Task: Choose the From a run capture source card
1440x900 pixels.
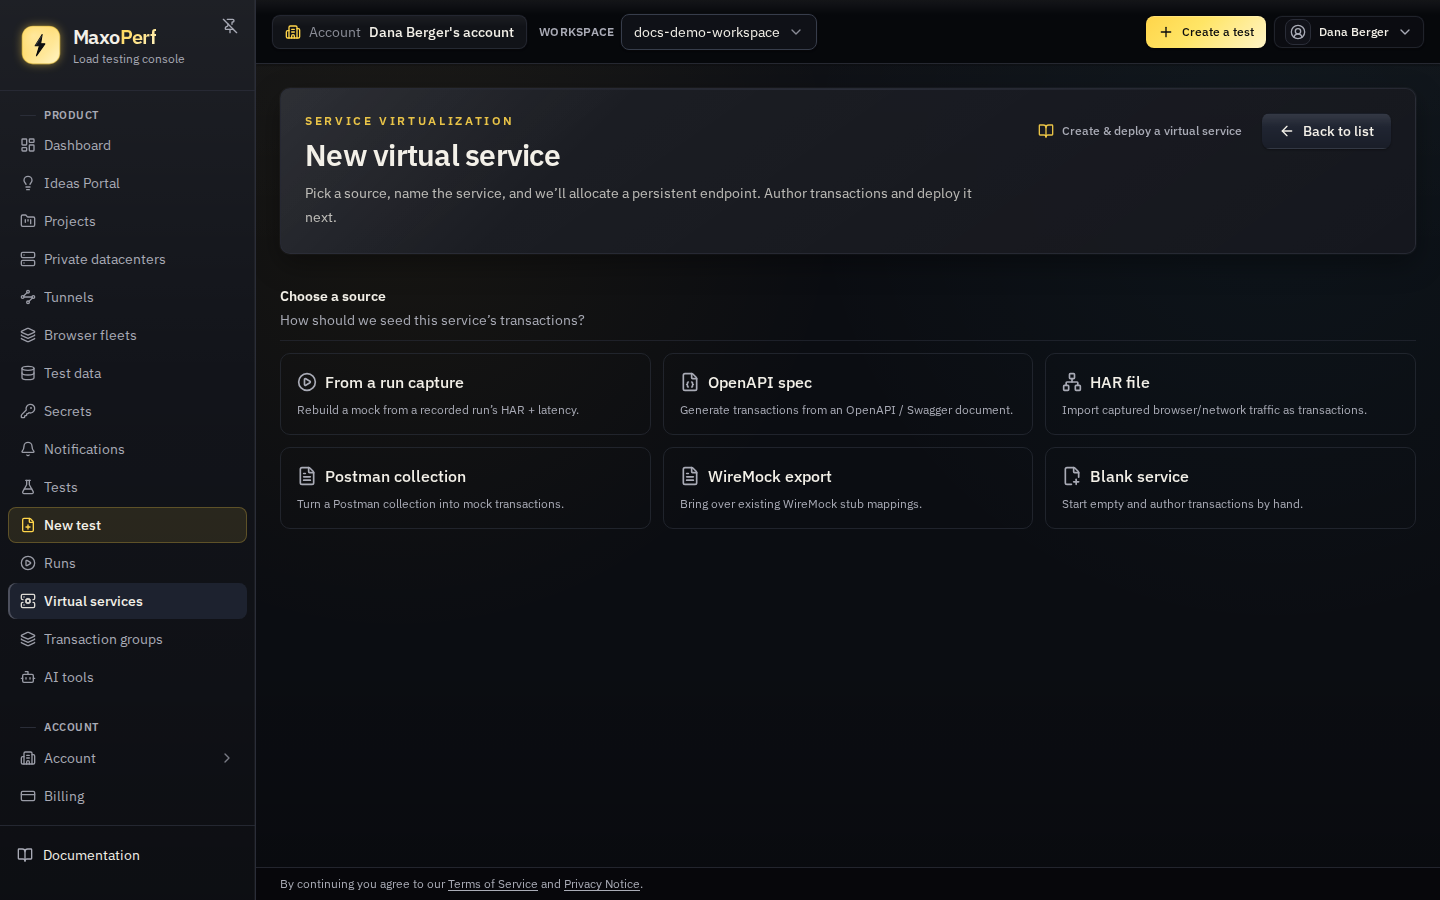Action: (465, 394)
